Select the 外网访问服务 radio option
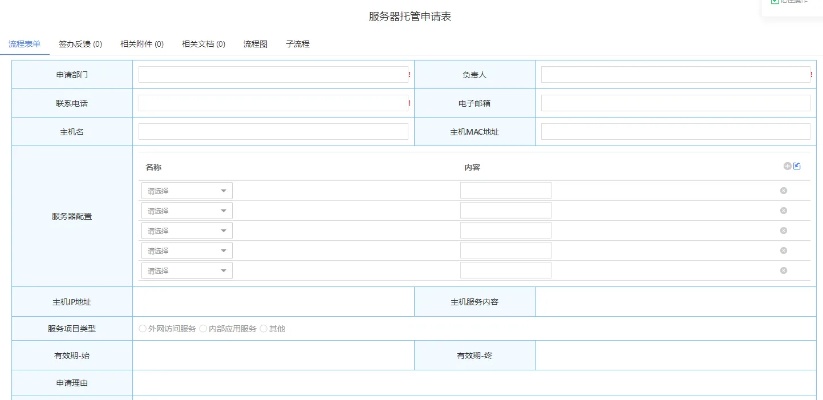The image size is (823, 400). pos(142,329)
